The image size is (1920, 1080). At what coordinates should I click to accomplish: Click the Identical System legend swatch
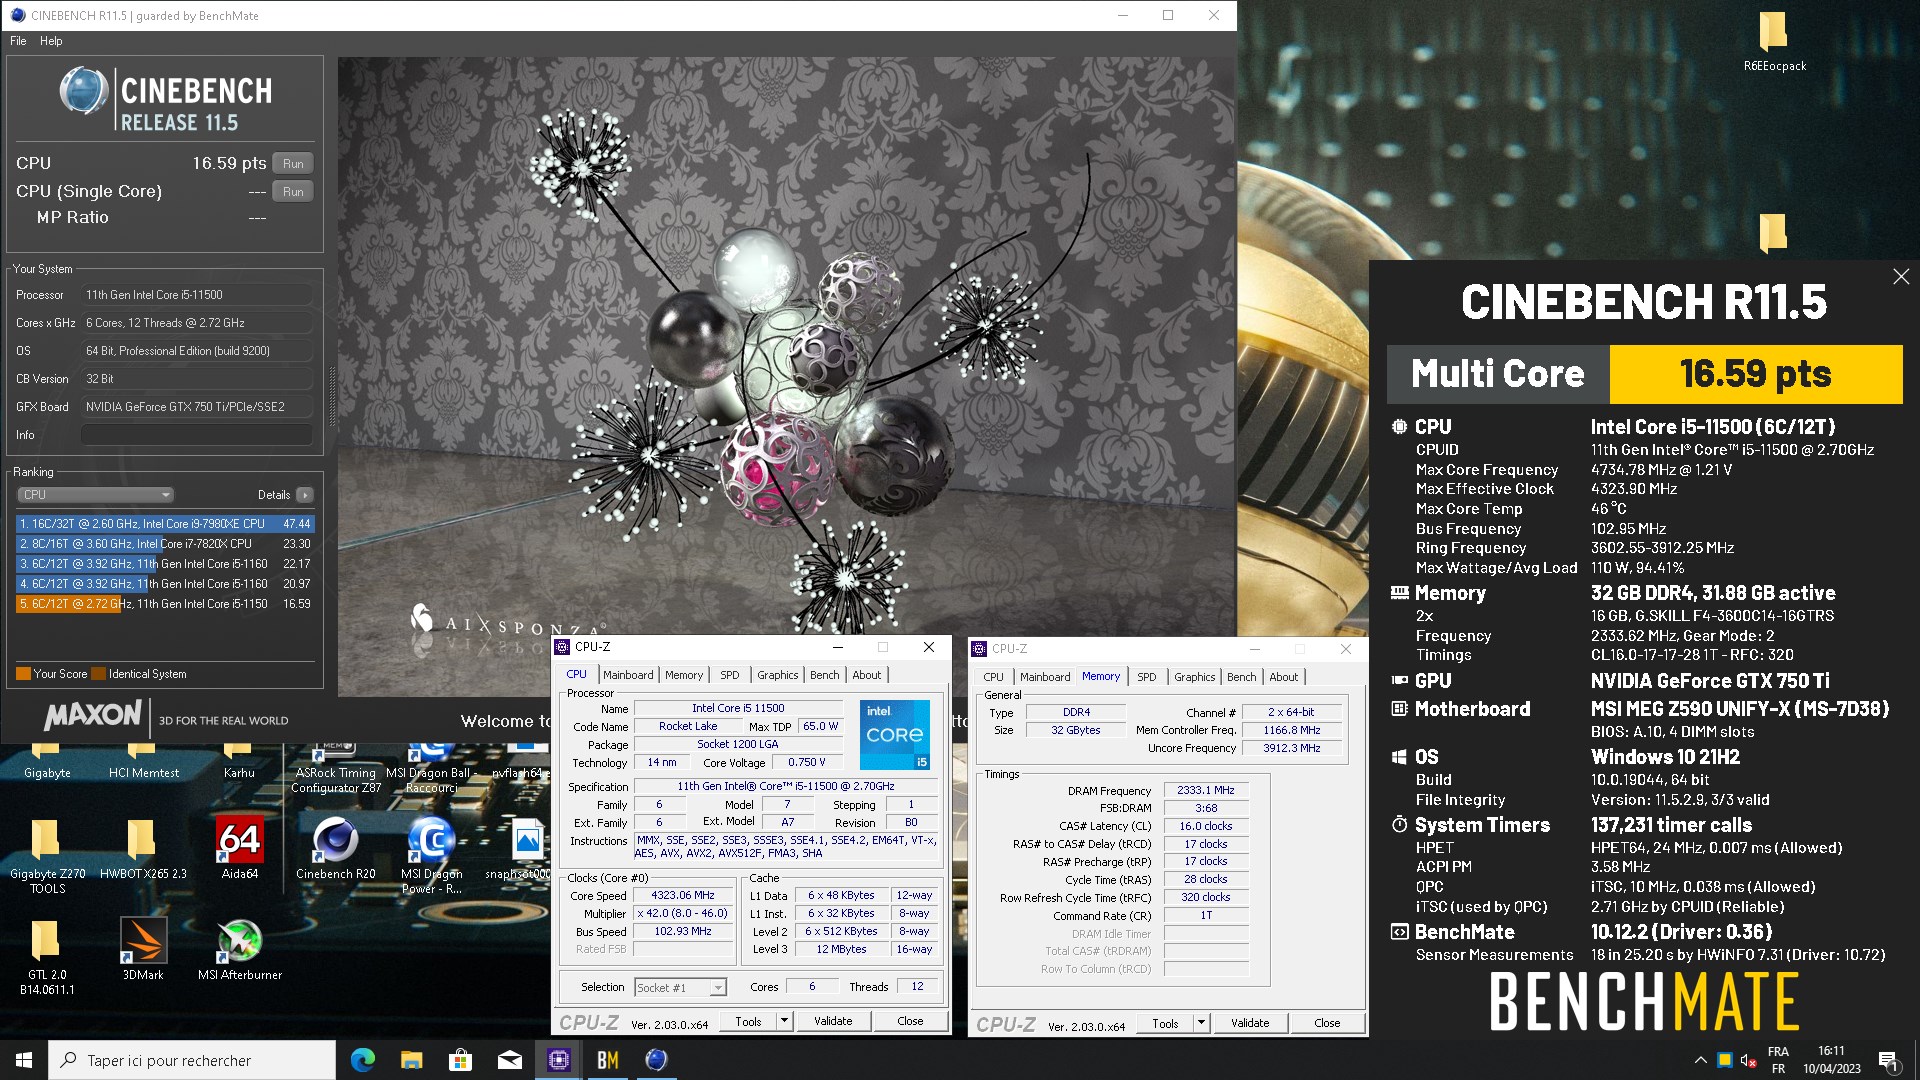tap(98, 674)
